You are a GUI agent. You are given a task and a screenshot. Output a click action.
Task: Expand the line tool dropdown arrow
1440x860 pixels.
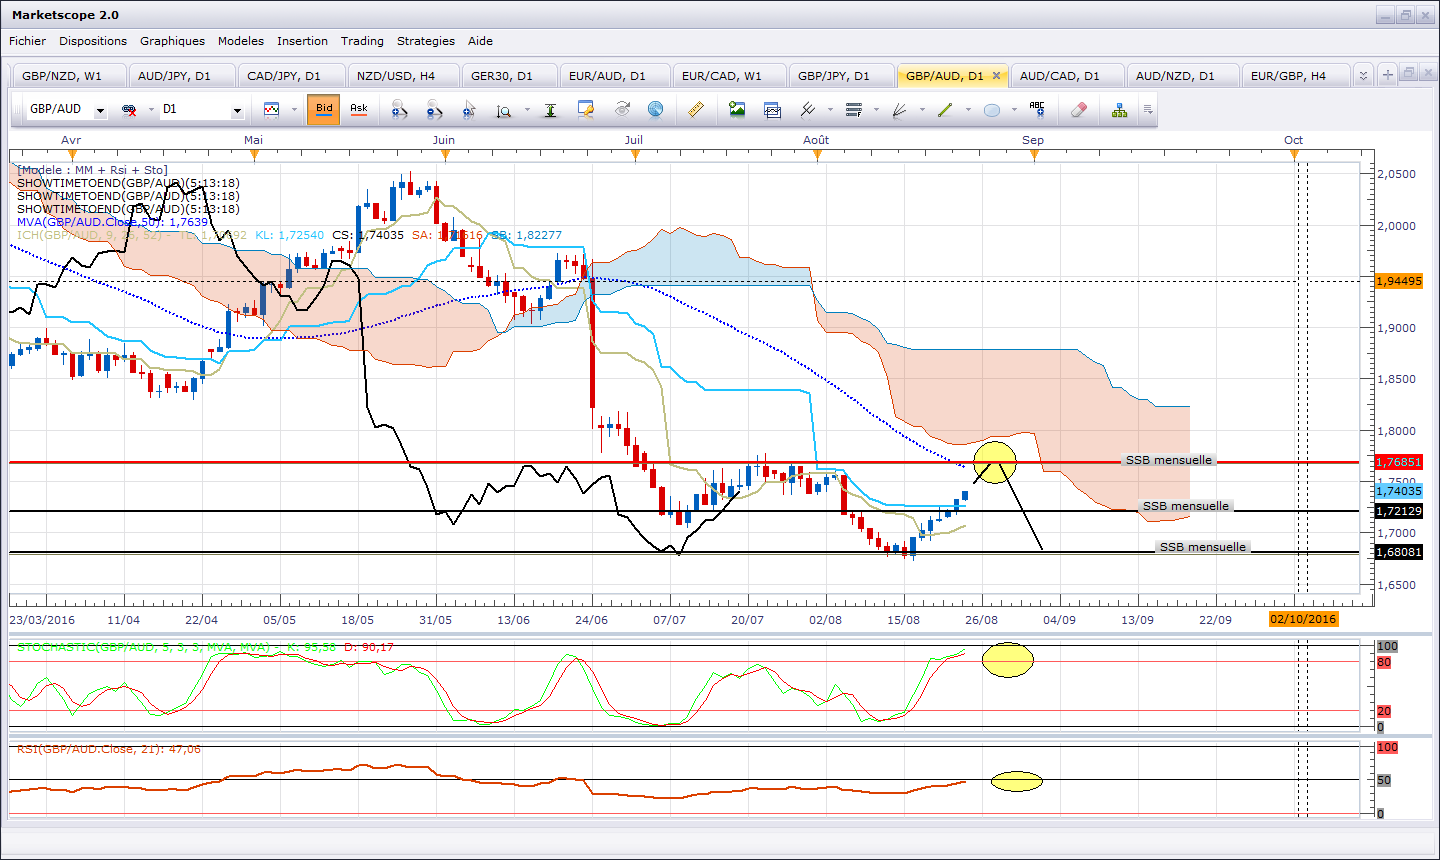[x=967, y=110]
